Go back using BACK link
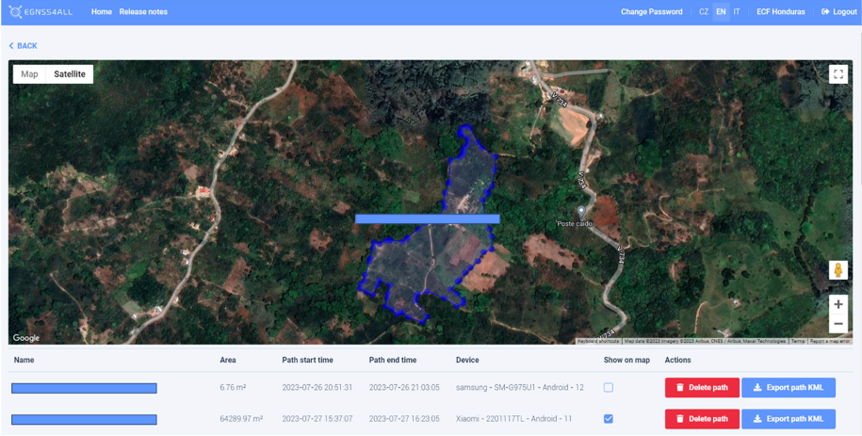 [23, 46]
